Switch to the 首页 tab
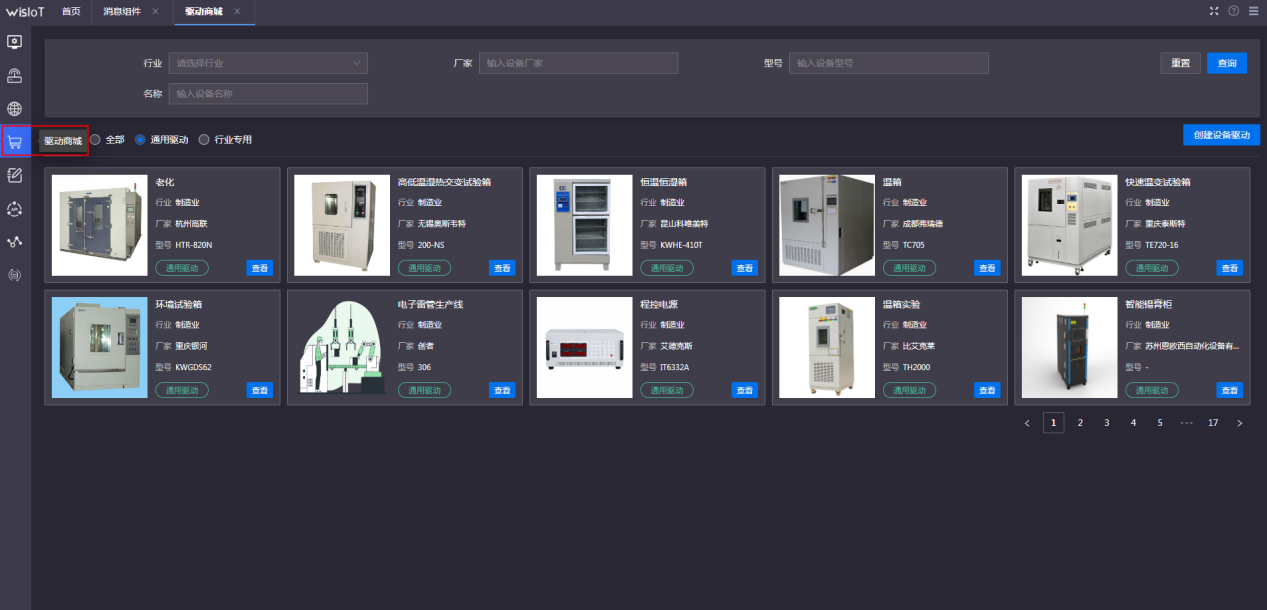 tap(71, 11)
